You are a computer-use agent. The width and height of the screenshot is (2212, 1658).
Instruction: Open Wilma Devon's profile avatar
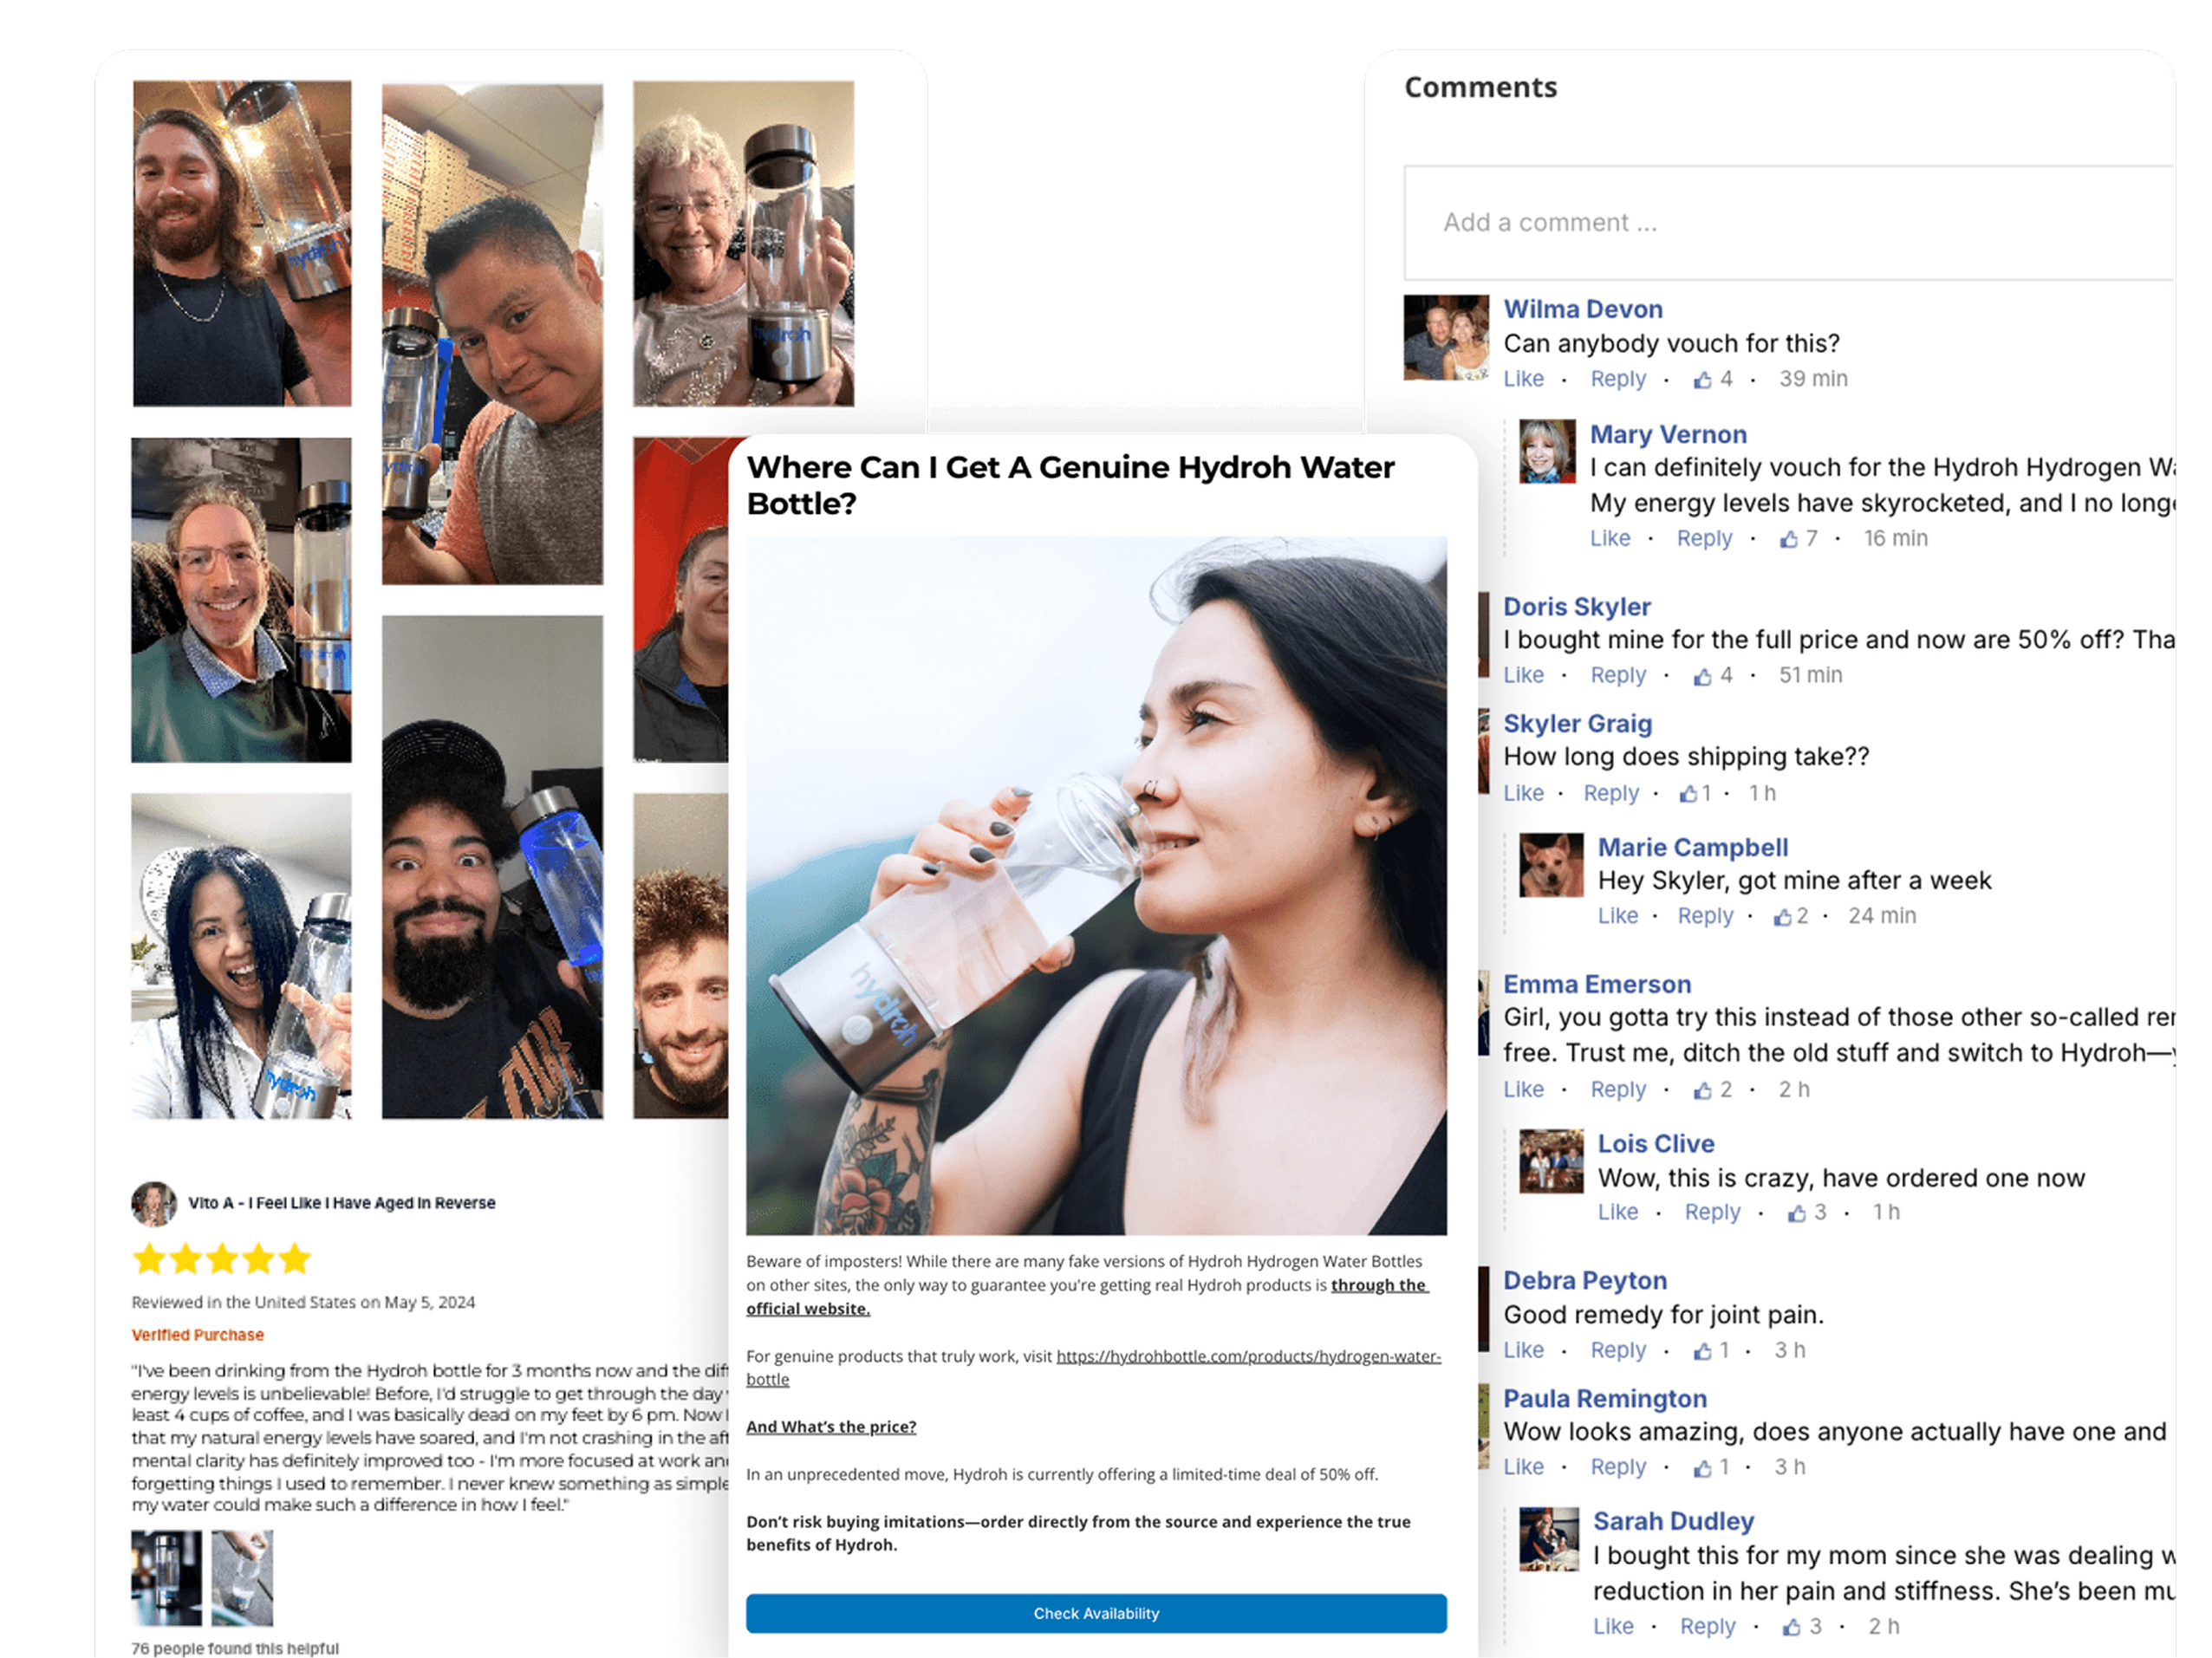1446,338
